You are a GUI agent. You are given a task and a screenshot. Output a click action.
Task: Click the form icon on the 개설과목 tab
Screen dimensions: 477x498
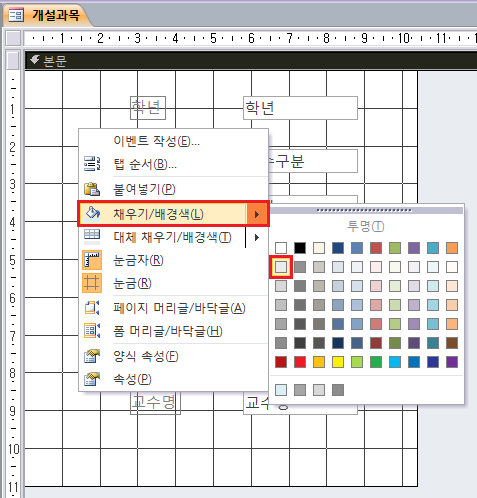coord(16,15)
